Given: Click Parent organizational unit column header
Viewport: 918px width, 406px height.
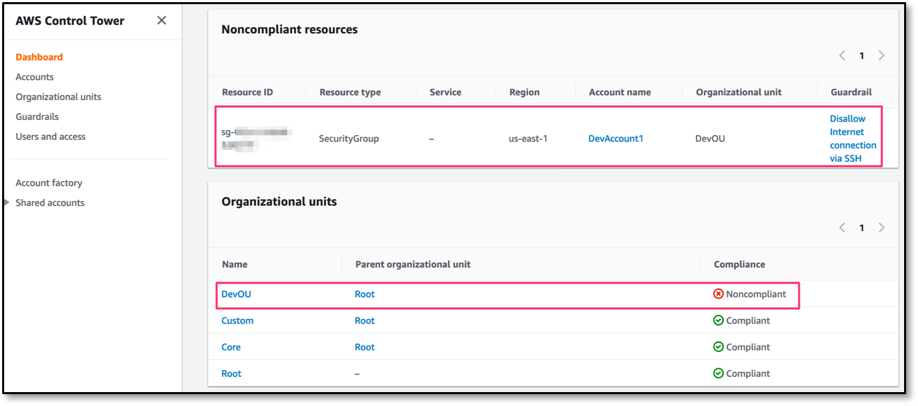Looking at the screenshot, I should pos(413,264).
